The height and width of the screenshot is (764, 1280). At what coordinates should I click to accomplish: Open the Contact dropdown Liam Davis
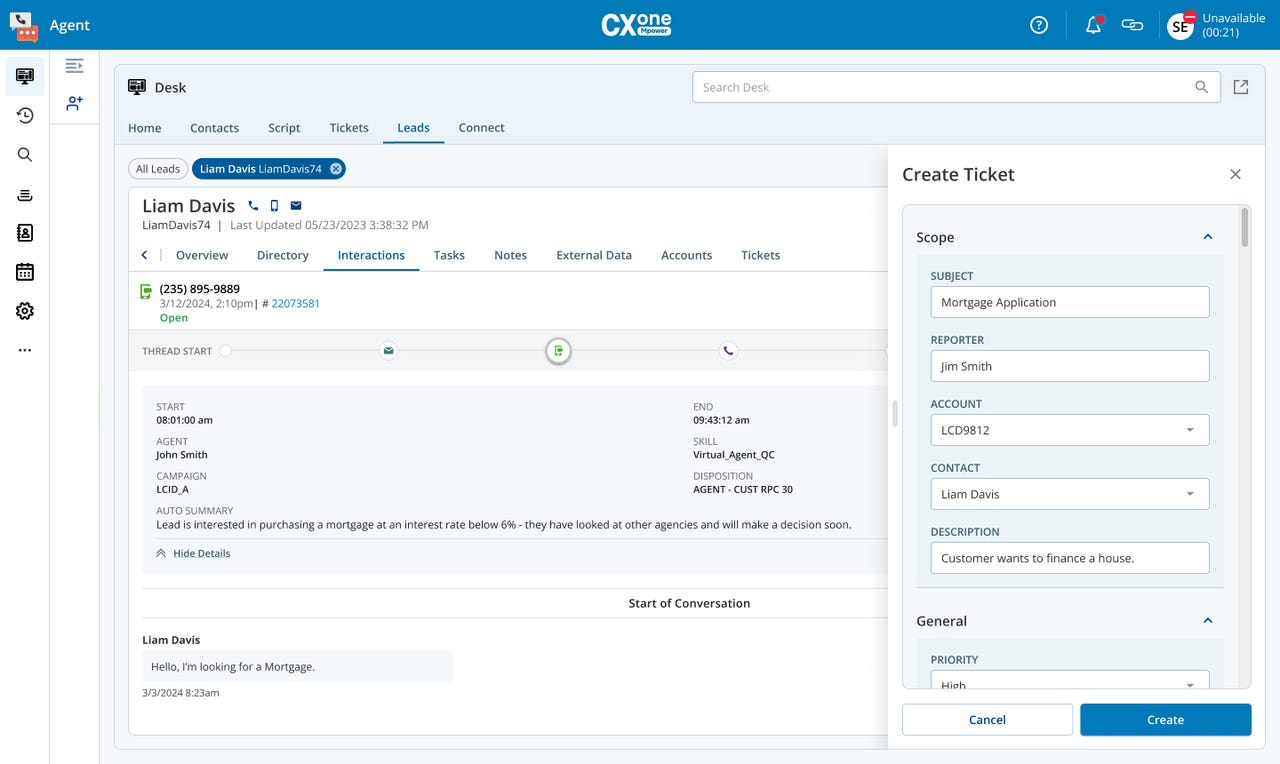[1069, 494]
